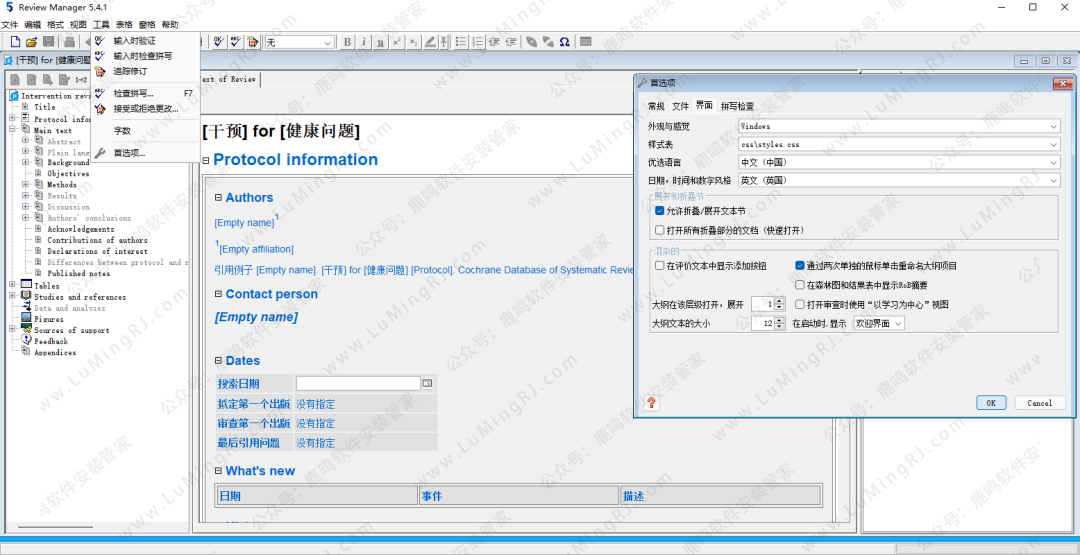This screenshot has height=555, width=1080.
Task: Toggle italic formatting in toolbar
Action: 364,42
